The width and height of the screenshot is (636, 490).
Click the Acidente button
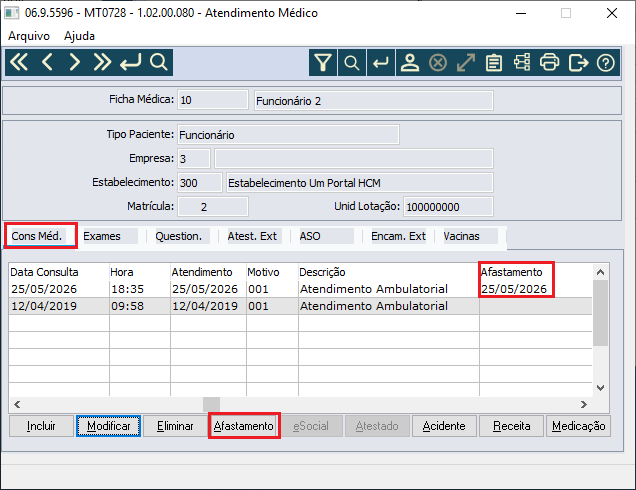(444, 426)
